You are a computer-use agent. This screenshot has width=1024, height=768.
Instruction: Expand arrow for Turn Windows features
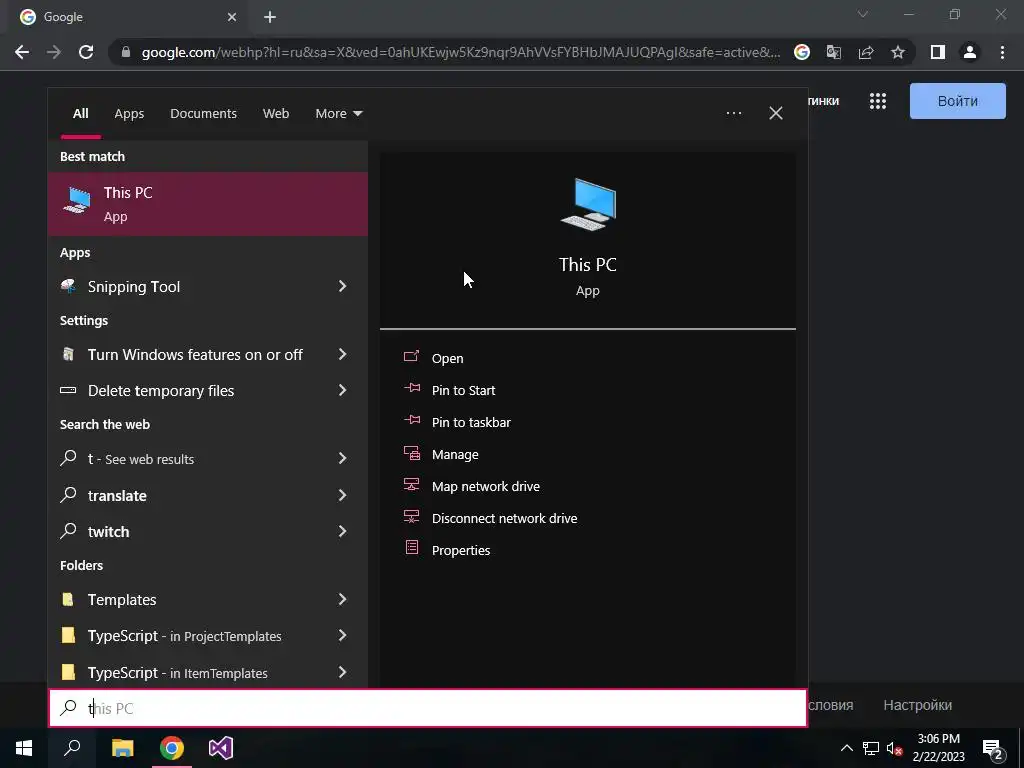tap(342, 354)
